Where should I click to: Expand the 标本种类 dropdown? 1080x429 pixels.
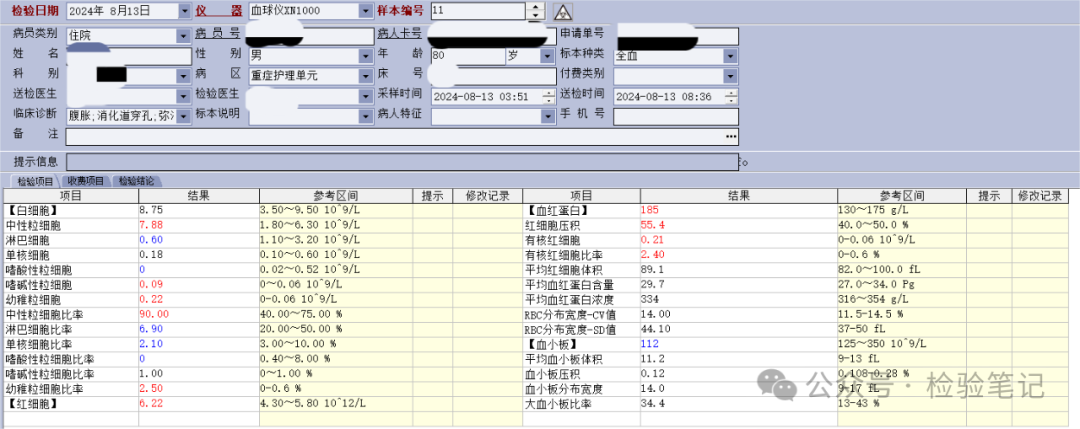tap(731, 55)
